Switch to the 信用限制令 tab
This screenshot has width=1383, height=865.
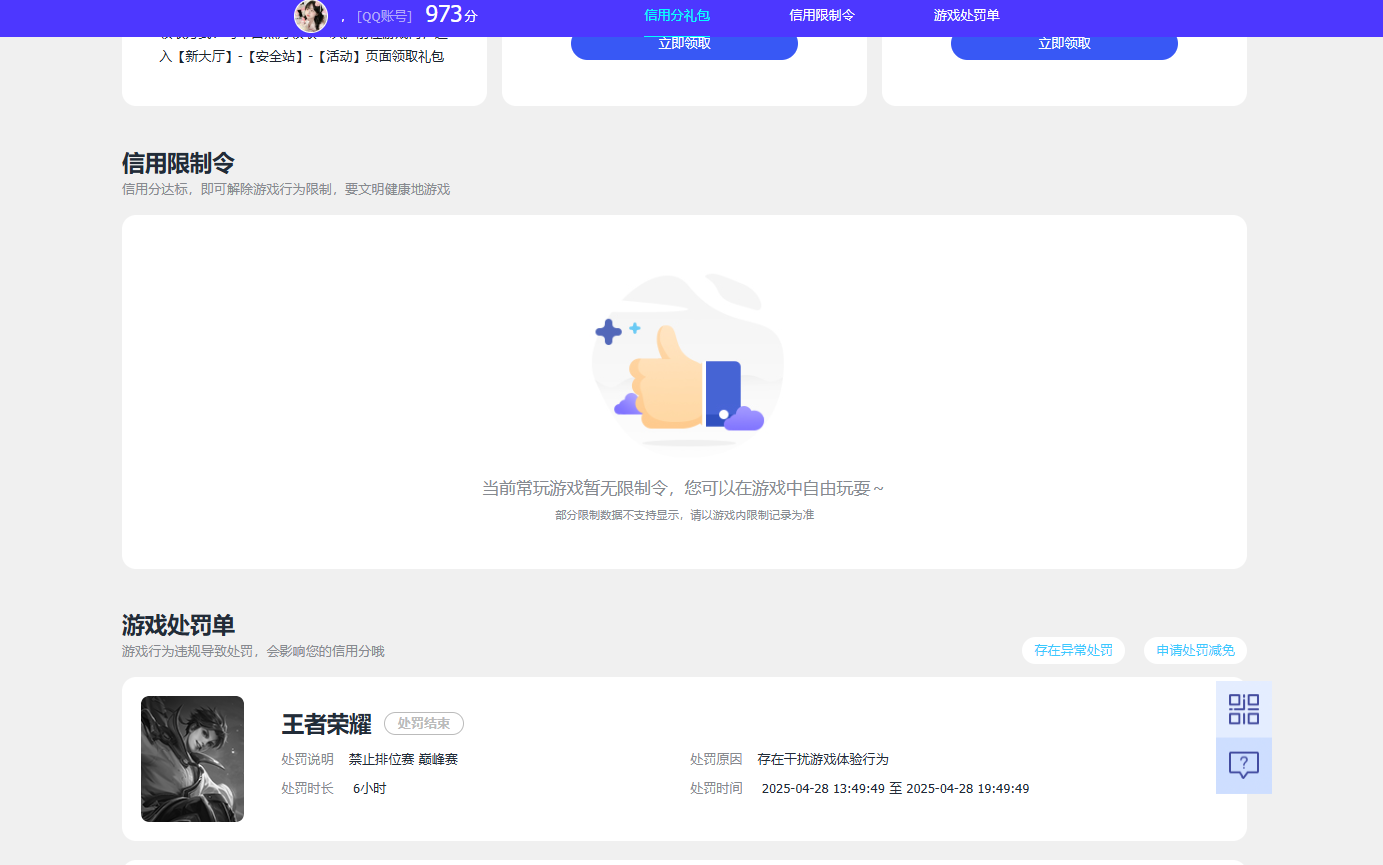820,16
